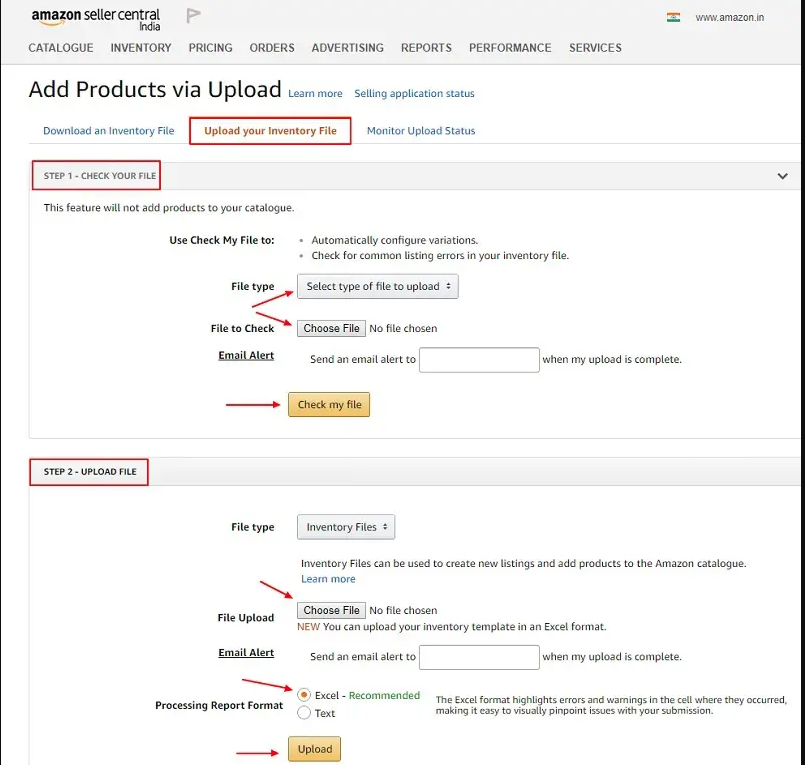This screenshot has height=765, width=805.
Task: Click the File Upload label
Action: (x=245, y=618)
